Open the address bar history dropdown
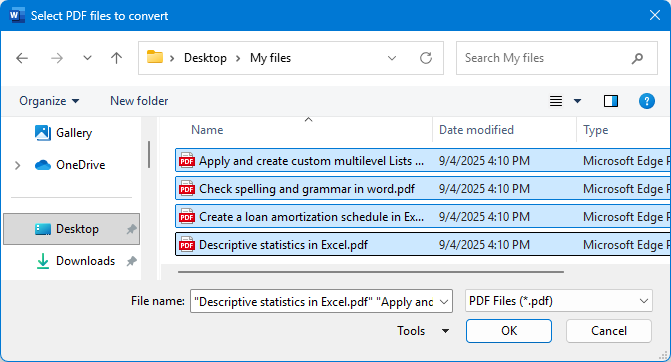The width and height of the screenshot is (671, 362). click(x=392, y=58)
